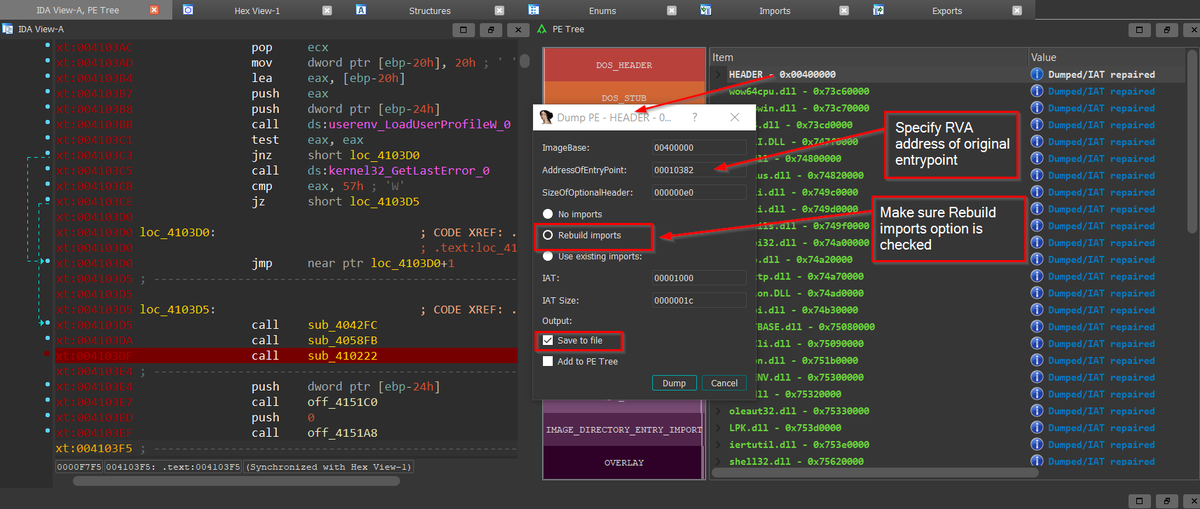Select the IMAGE_DIRECTORY_ENTRY_IMPORT block in PE map
The width and height of the screenshot is (1200, 509).
pyautogui.click(x=624, y=430)
